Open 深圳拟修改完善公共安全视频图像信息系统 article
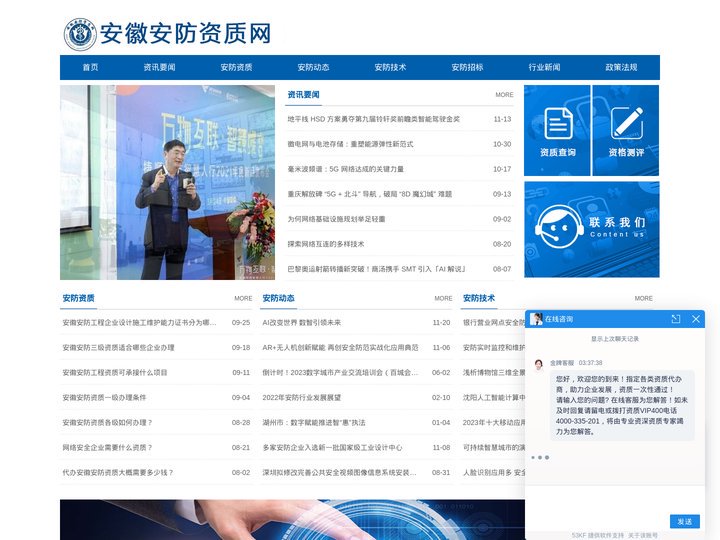Screen dimensions: 720x540 pyautogui.click(x=340, y=472)
